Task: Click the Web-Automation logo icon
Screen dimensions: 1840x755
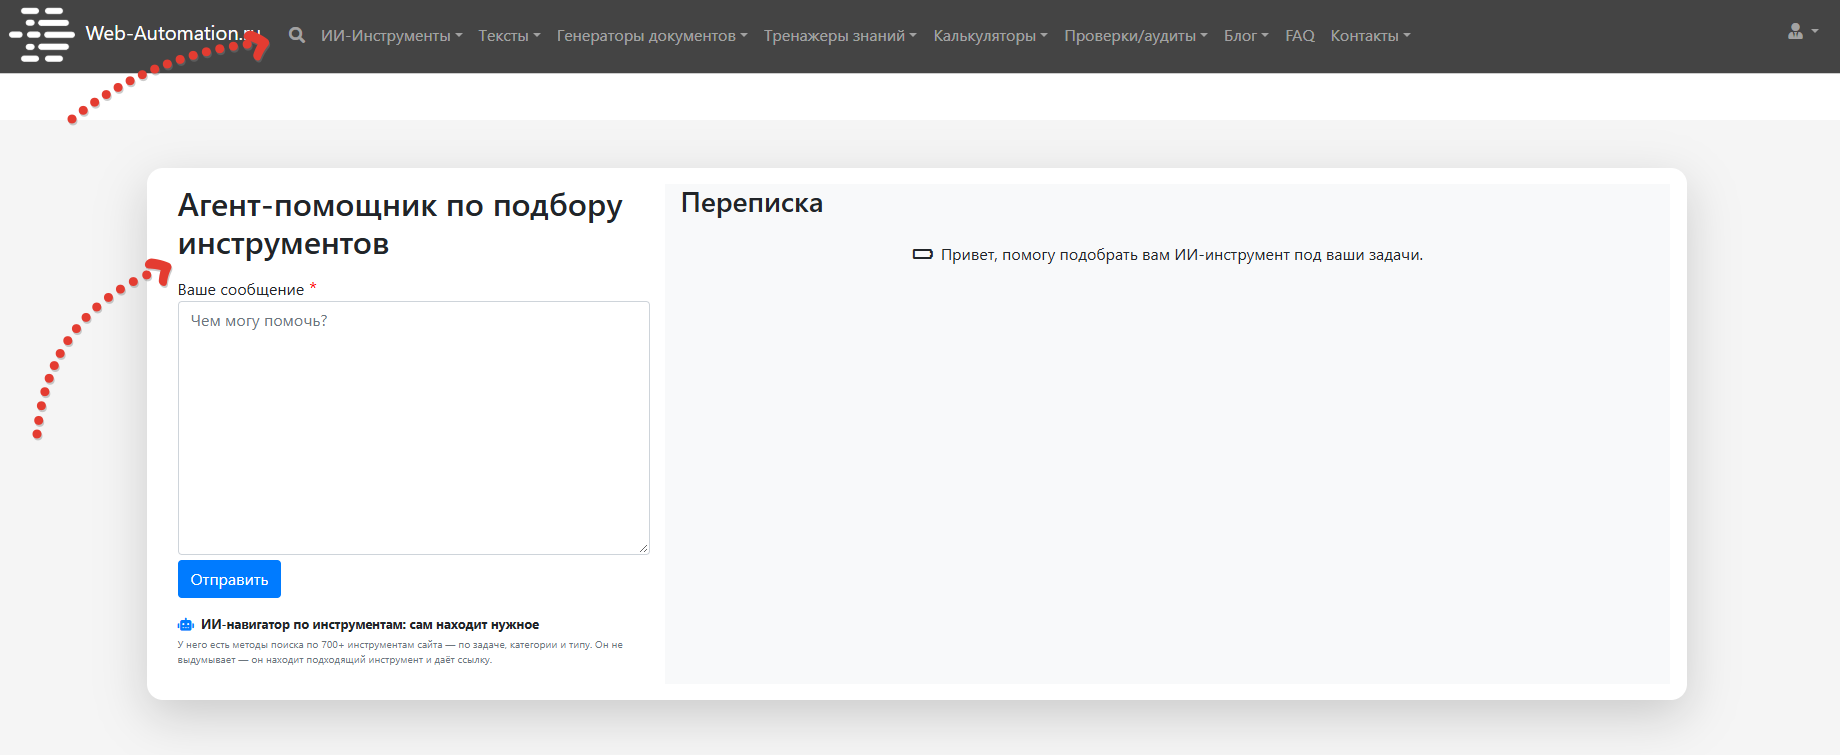Action: 42,35
